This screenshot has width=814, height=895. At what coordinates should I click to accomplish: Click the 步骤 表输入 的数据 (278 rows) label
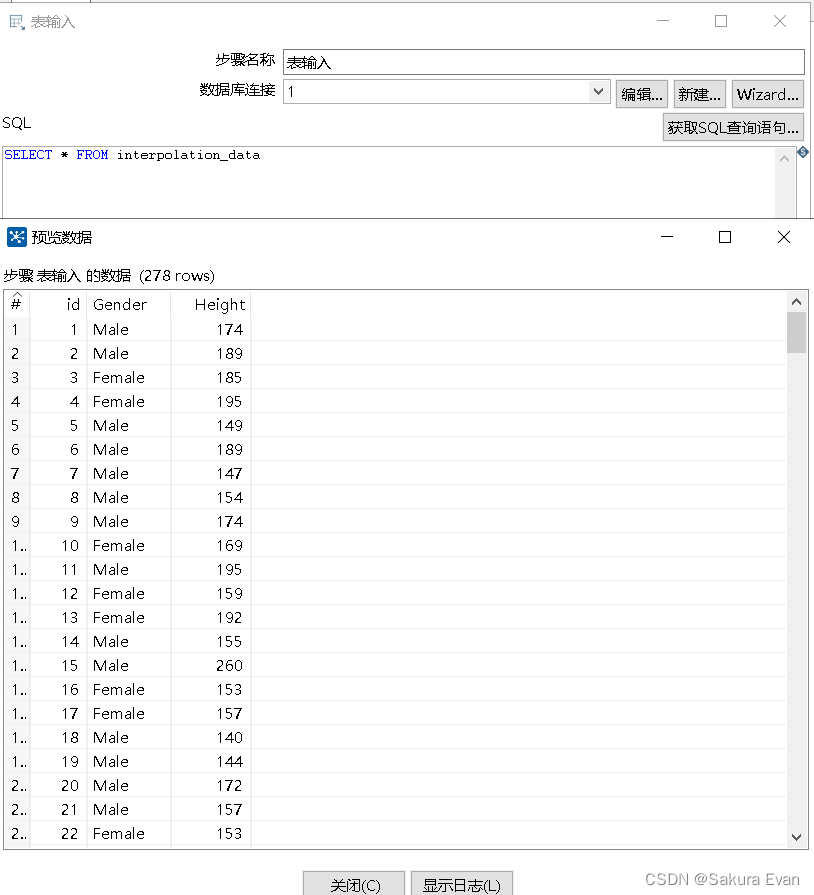[109, 276]
